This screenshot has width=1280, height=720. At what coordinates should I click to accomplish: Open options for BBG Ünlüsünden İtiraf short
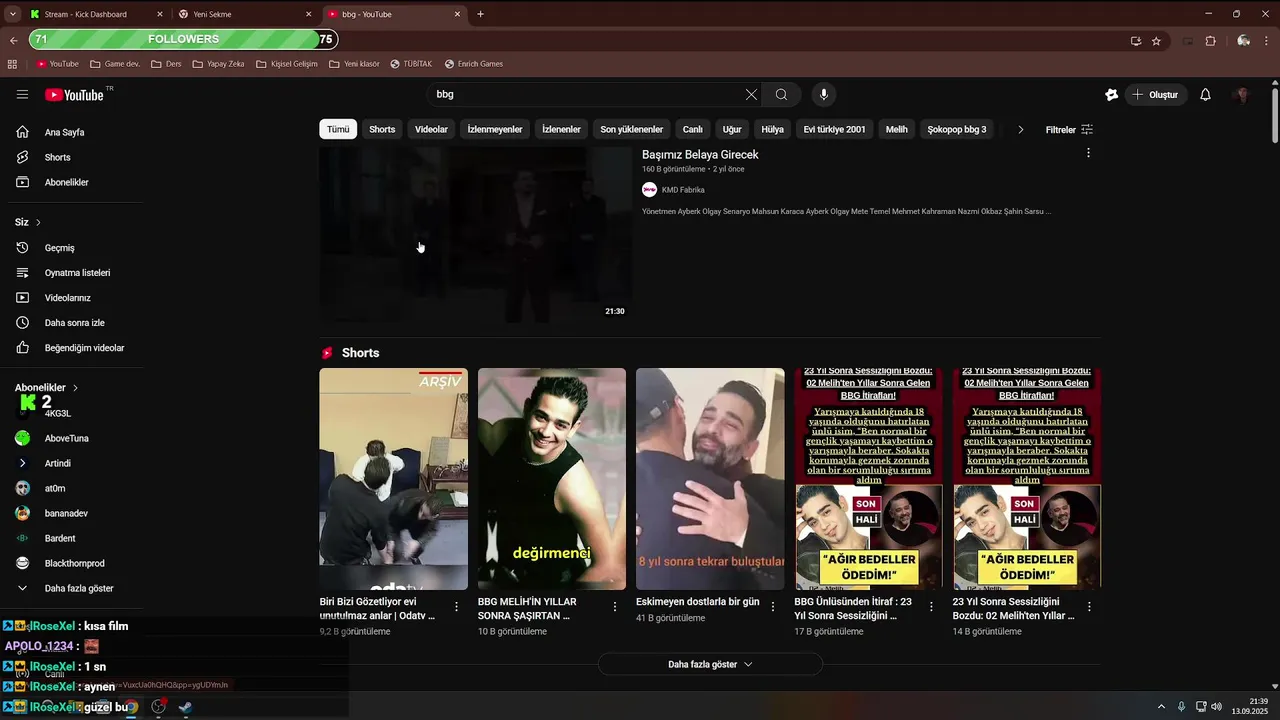click(931, 606)
